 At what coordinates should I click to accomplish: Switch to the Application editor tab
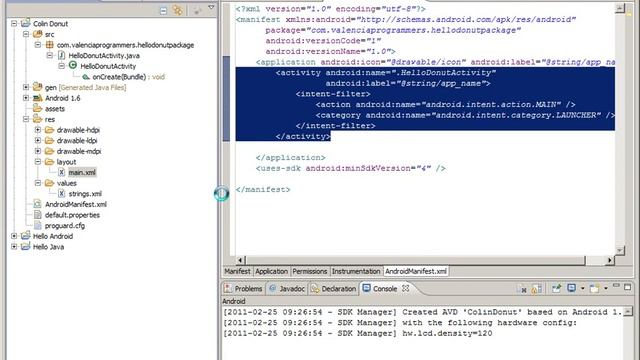tap(271, 271)
